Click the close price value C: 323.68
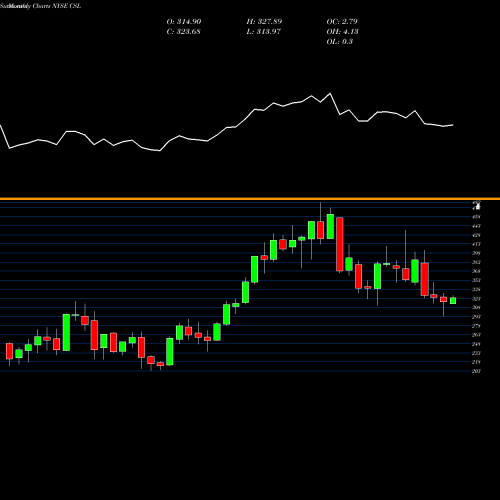Viewport: 500px width, 500px height. (183, 31)
